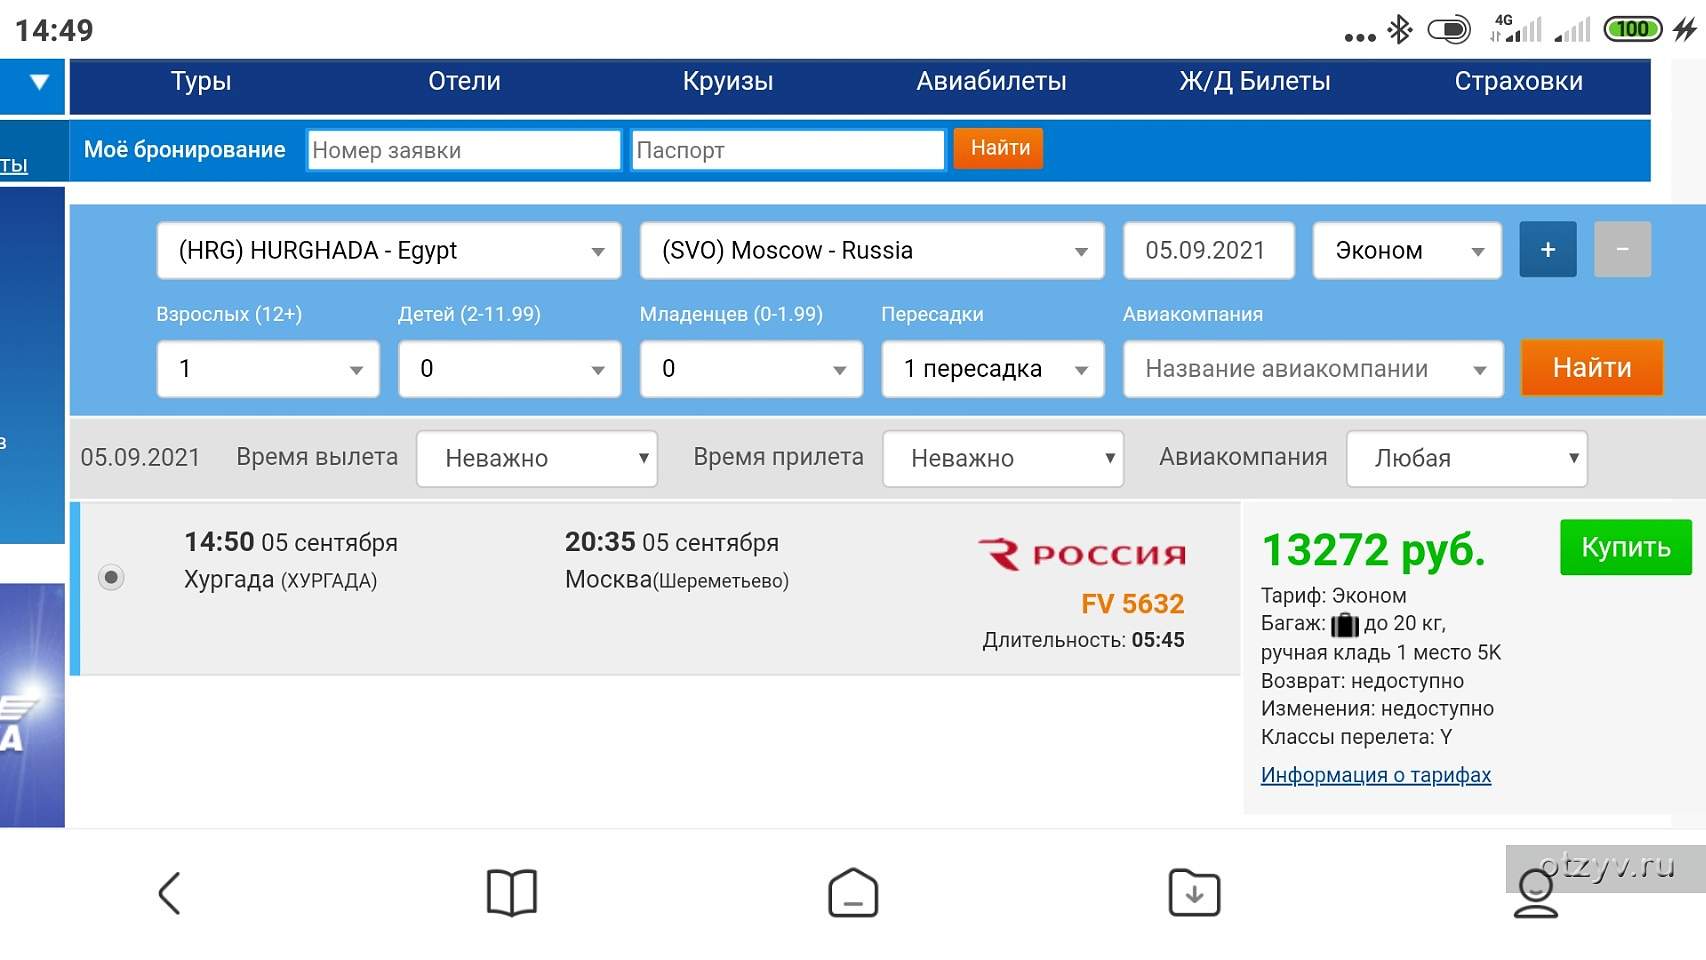Expand the '1 пересадка' transfers dropdown
The height and width of the screenshot is (960, 1706).
(x=992, y=369)
